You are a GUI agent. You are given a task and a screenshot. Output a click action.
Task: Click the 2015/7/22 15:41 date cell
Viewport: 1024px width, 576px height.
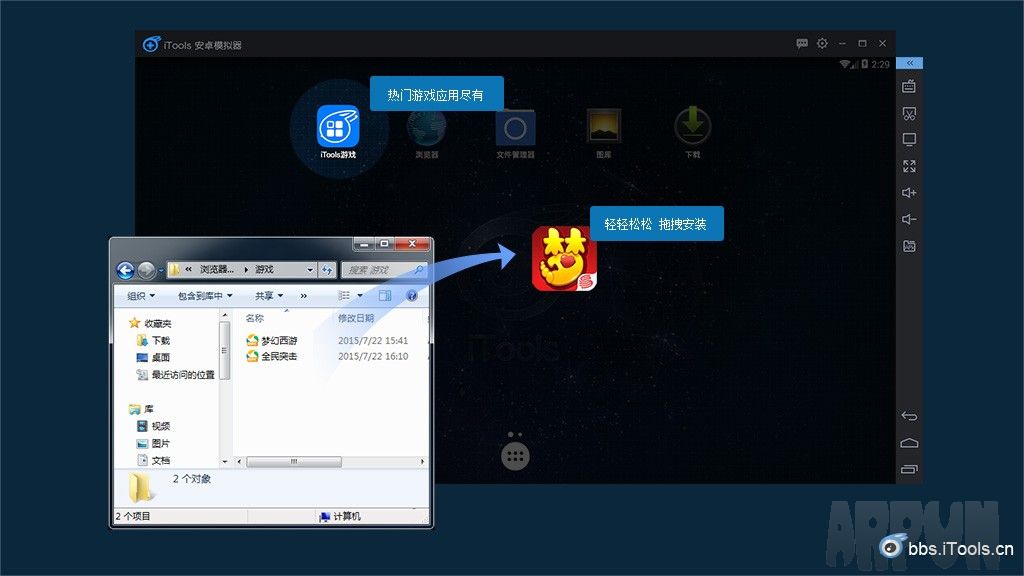[x=373, y=340]
